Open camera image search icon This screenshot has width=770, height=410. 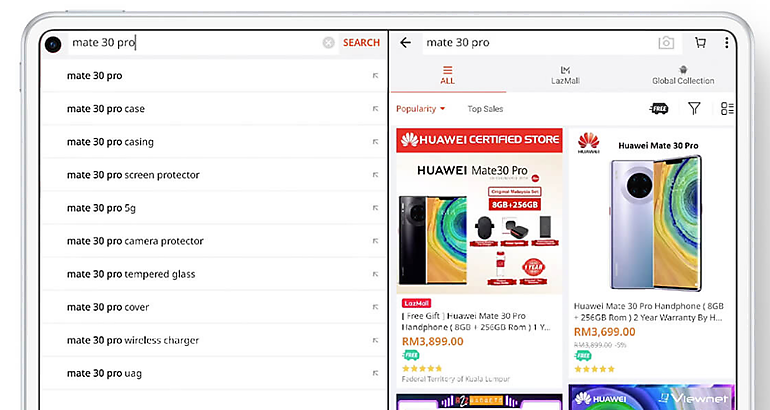[666, 43]
